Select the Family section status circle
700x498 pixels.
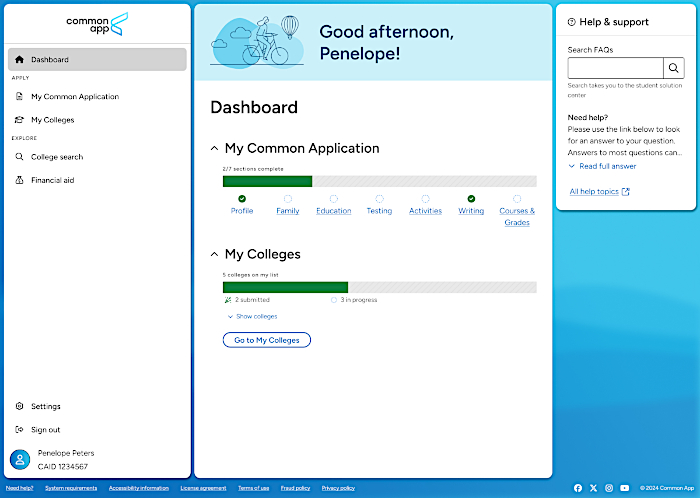click(x=288, y=199)
